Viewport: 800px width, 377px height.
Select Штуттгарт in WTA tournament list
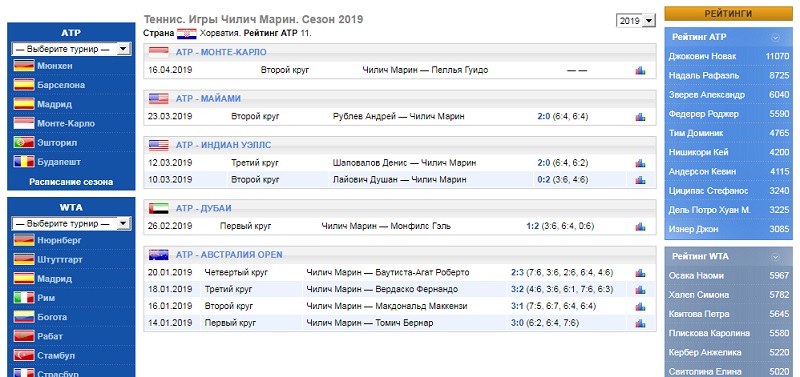click(x=60, y=260)
